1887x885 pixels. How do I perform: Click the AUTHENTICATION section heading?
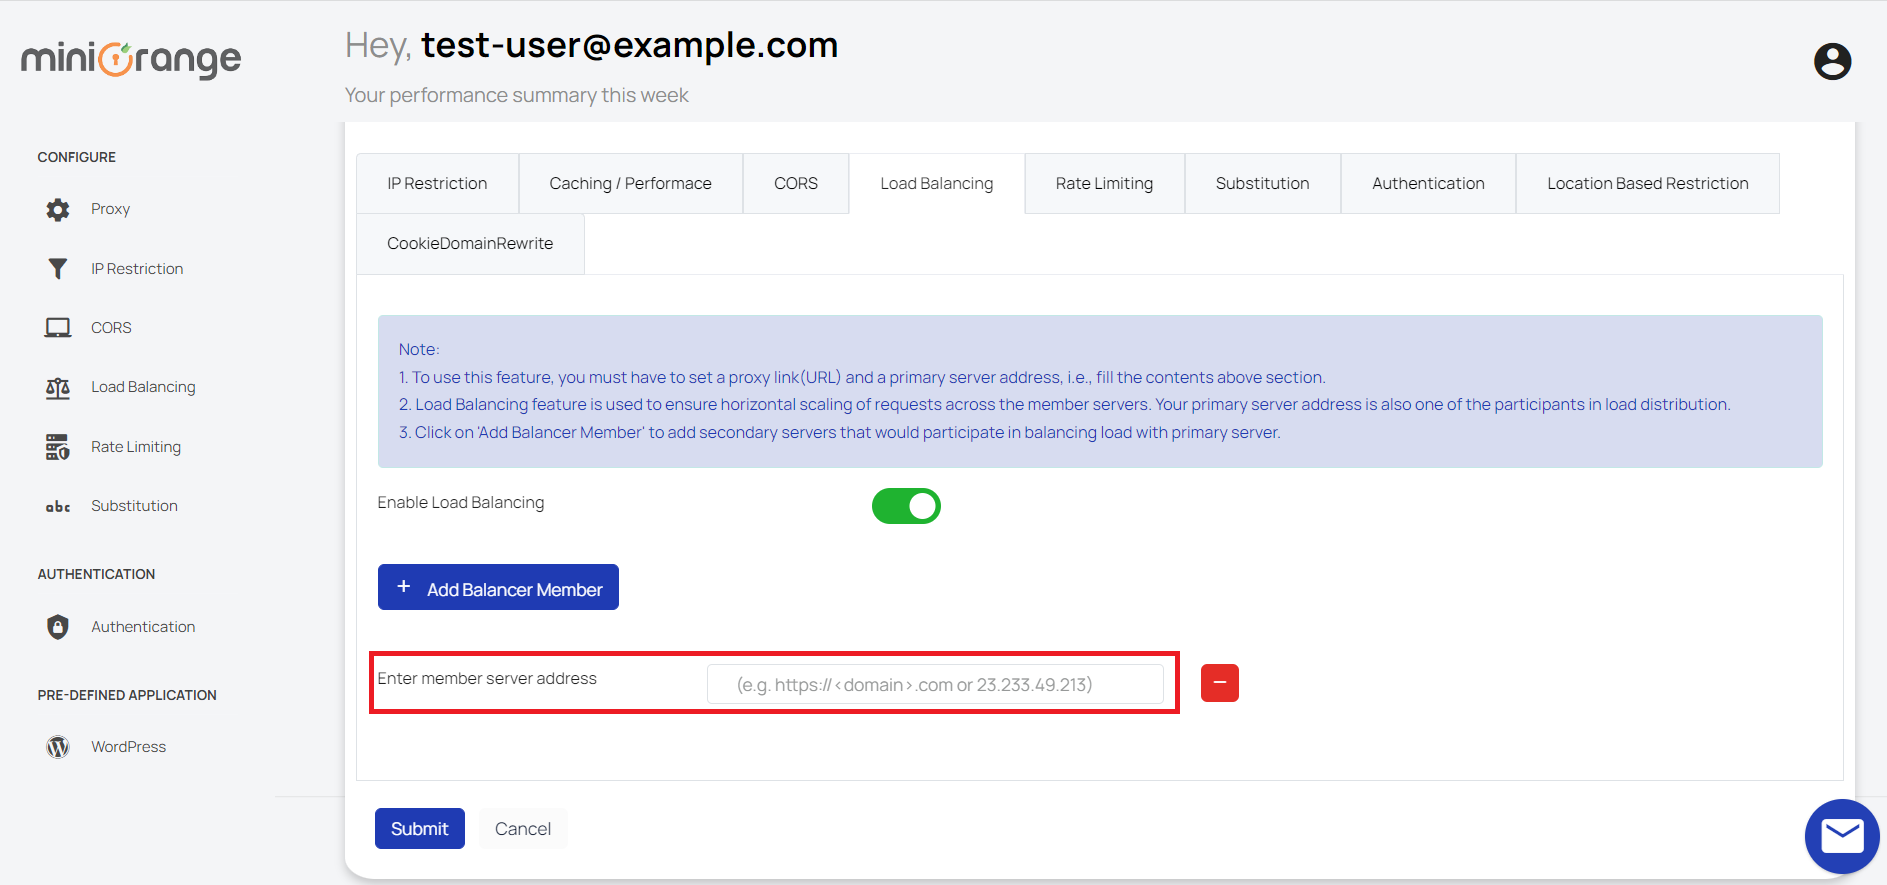[97, 574]
